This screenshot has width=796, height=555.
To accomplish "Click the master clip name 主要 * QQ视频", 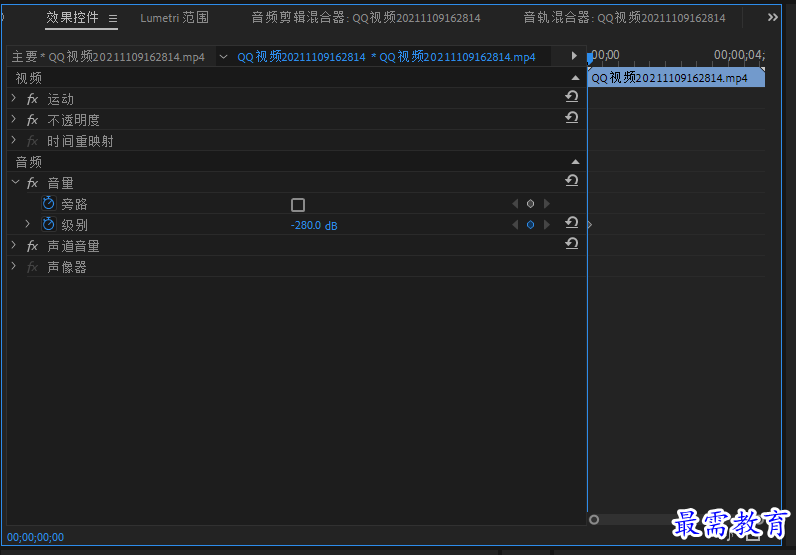I will click(x=108, y=57).
